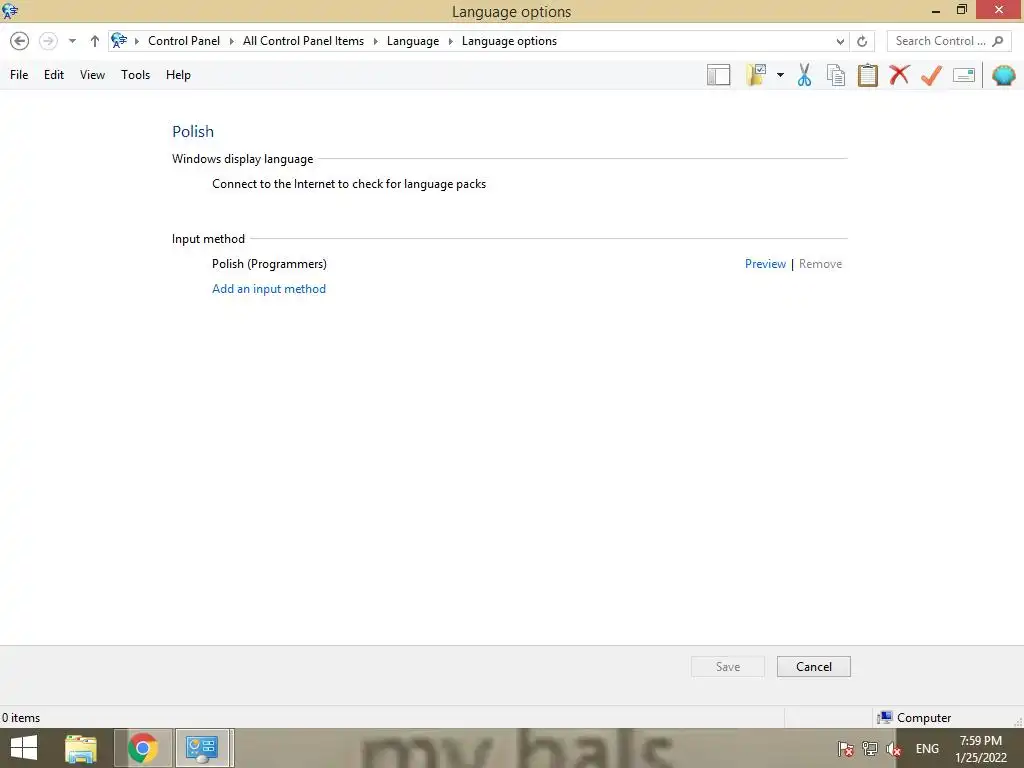Click the Polish heading
This screenshot has width=1024, height=768.
click(193, 131)
